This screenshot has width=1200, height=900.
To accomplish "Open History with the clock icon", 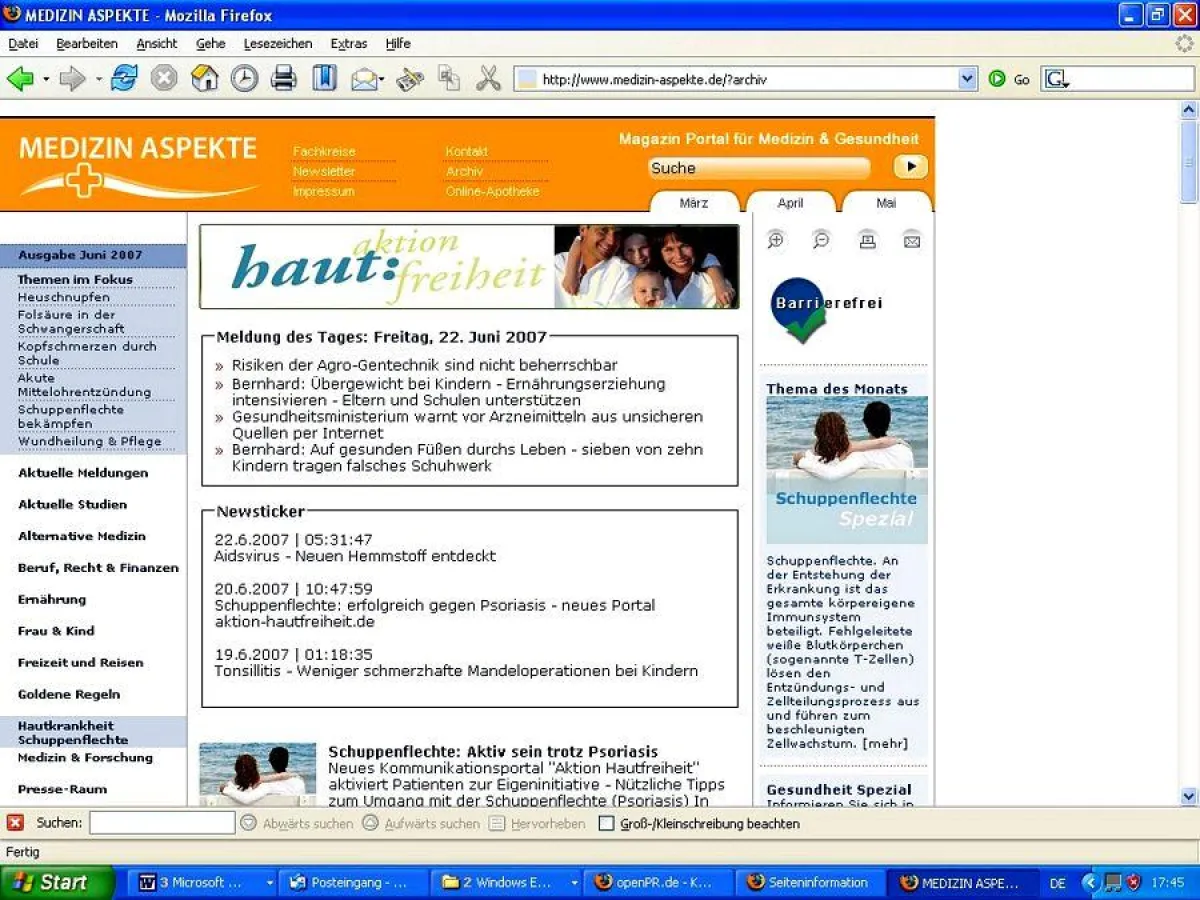I will point(244,79).
